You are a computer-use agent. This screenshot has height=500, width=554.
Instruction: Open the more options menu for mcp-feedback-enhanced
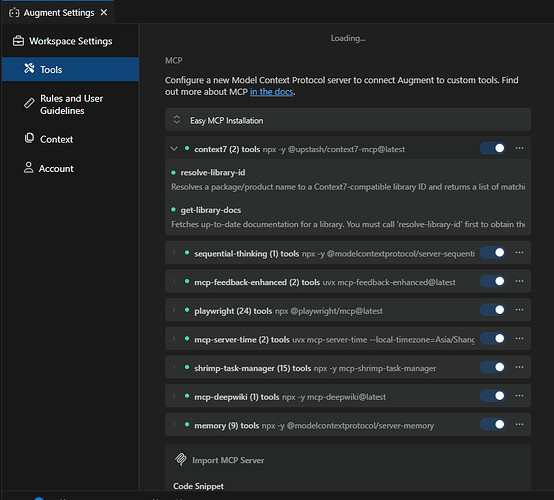click(519, 281)
